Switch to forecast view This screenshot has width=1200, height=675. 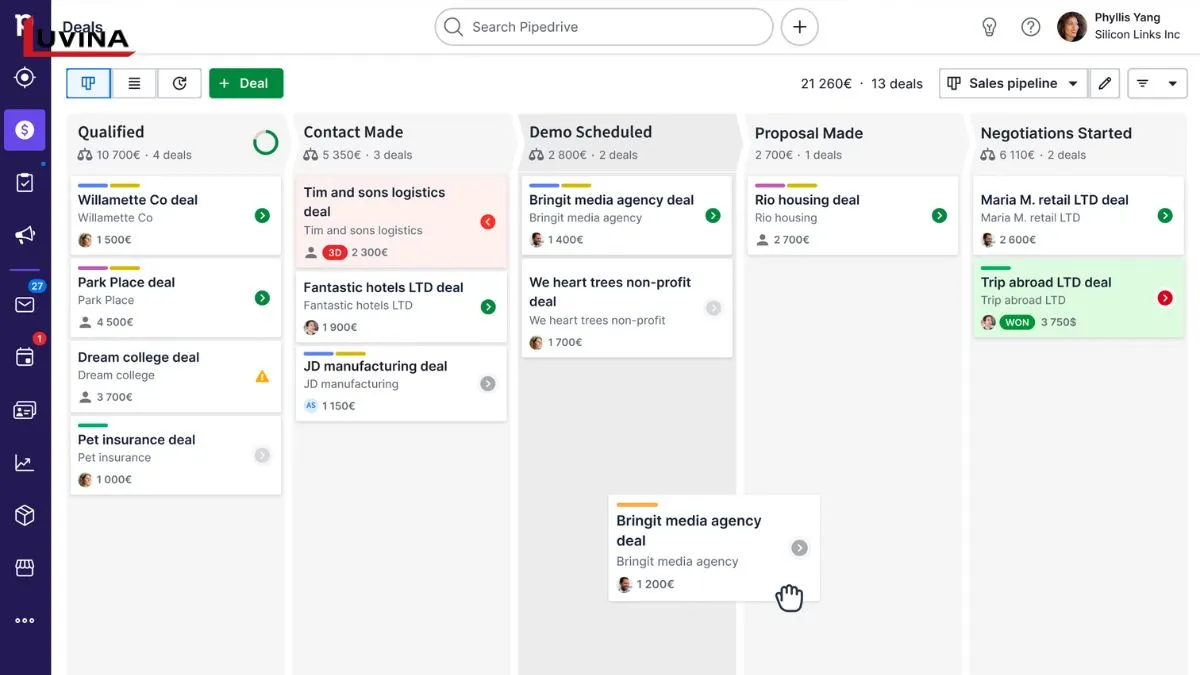(x=179, y=84)
